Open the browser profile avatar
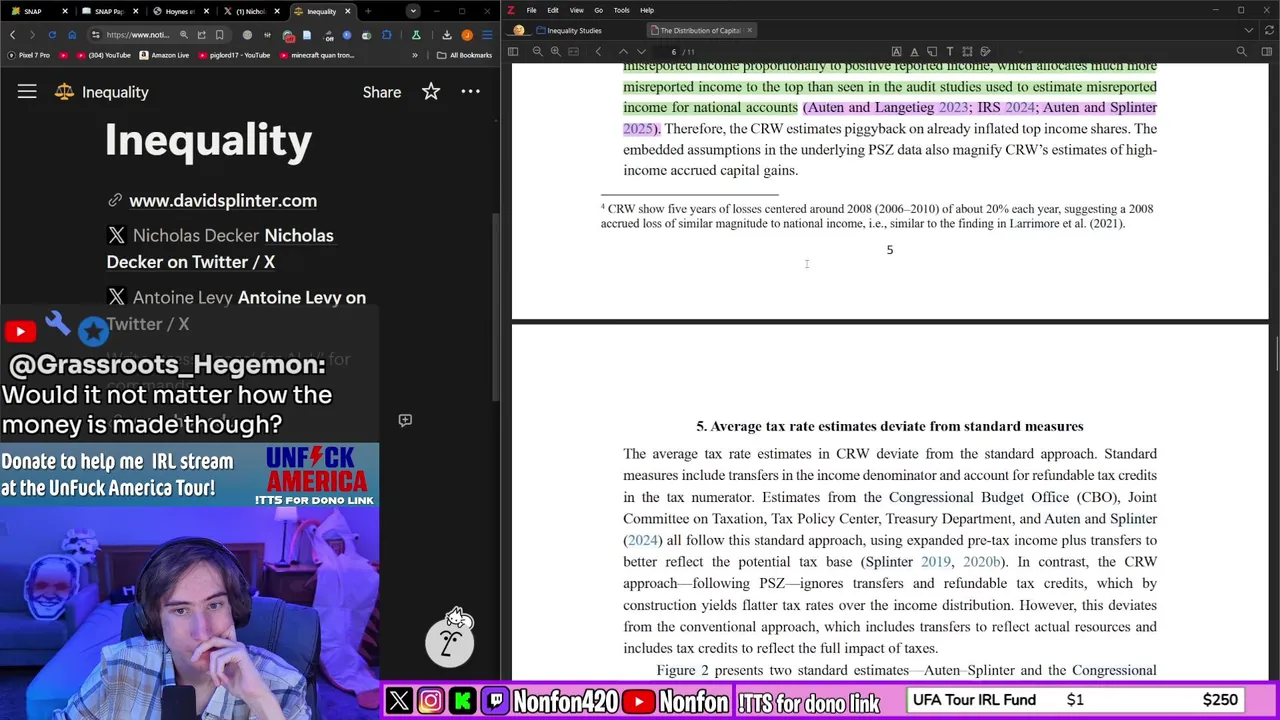Image resolution: width=1280 pixels, height=720 pixels. [x=467, y=35]
